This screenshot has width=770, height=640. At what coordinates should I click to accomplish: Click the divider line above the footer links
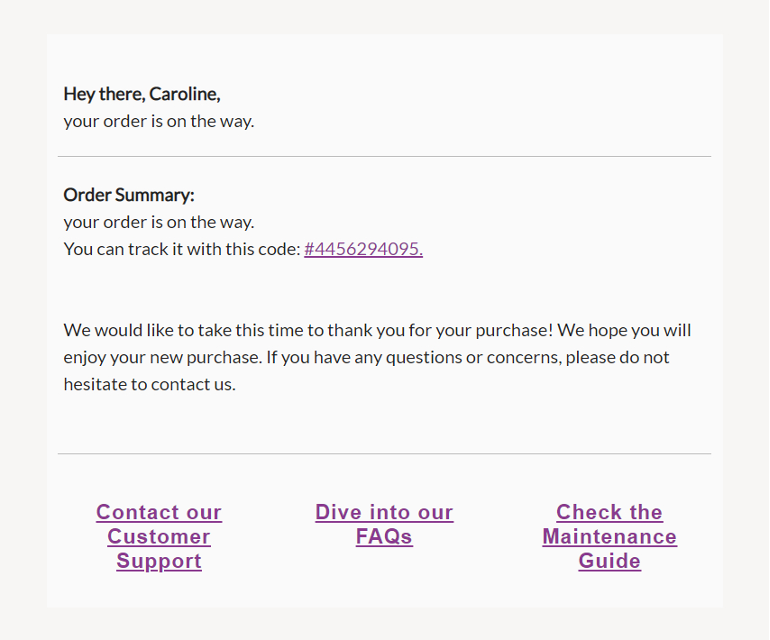tap(385, 454)
